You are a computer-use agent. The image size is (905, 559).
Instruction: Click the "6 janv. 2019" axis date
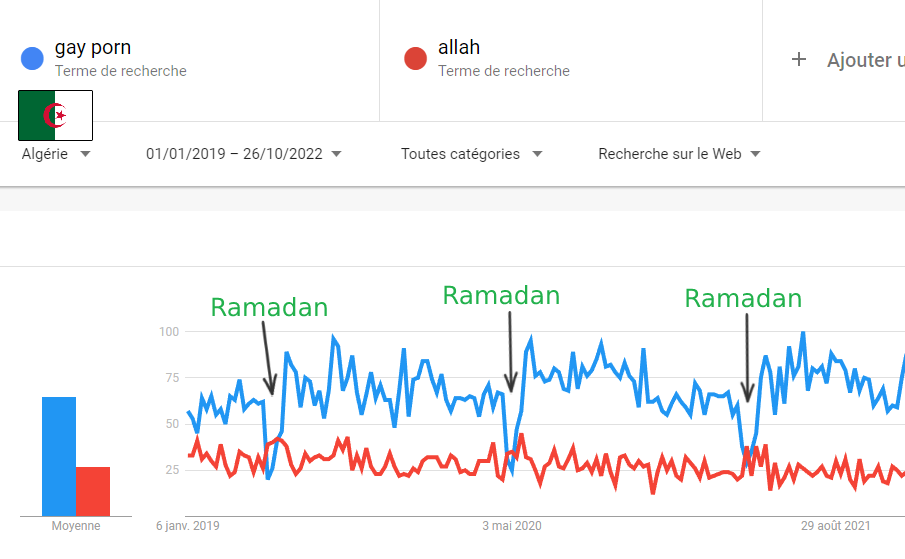(x=188, y=526)
